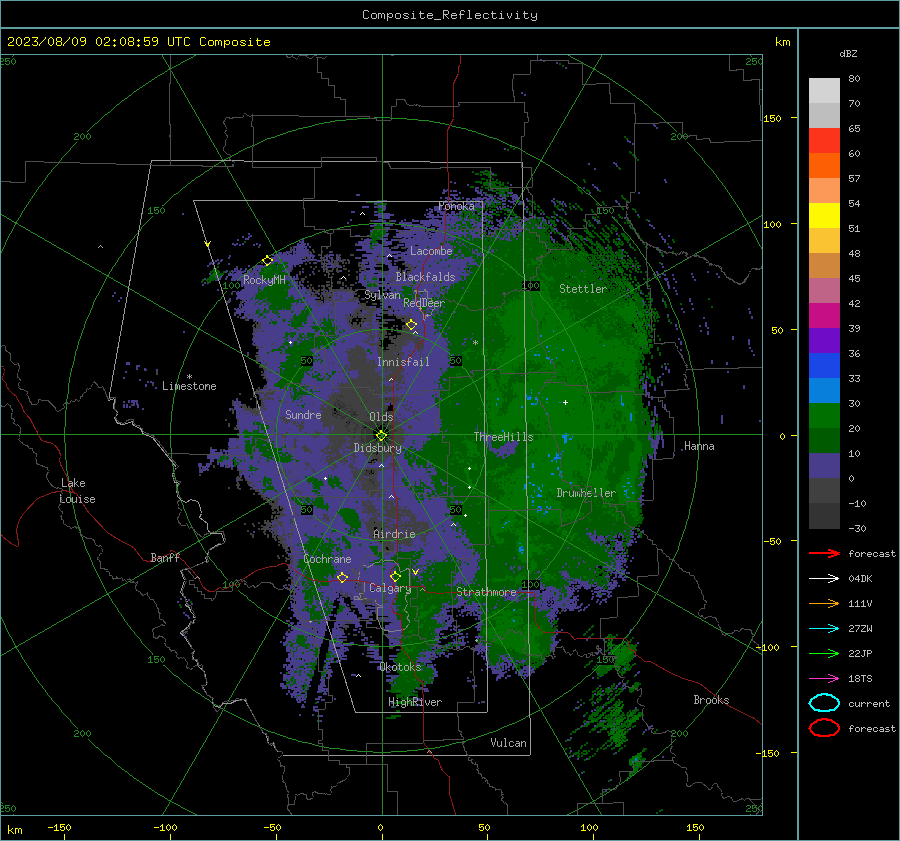
Task: Click the Lacombe town label
Action: coord(431,251)
